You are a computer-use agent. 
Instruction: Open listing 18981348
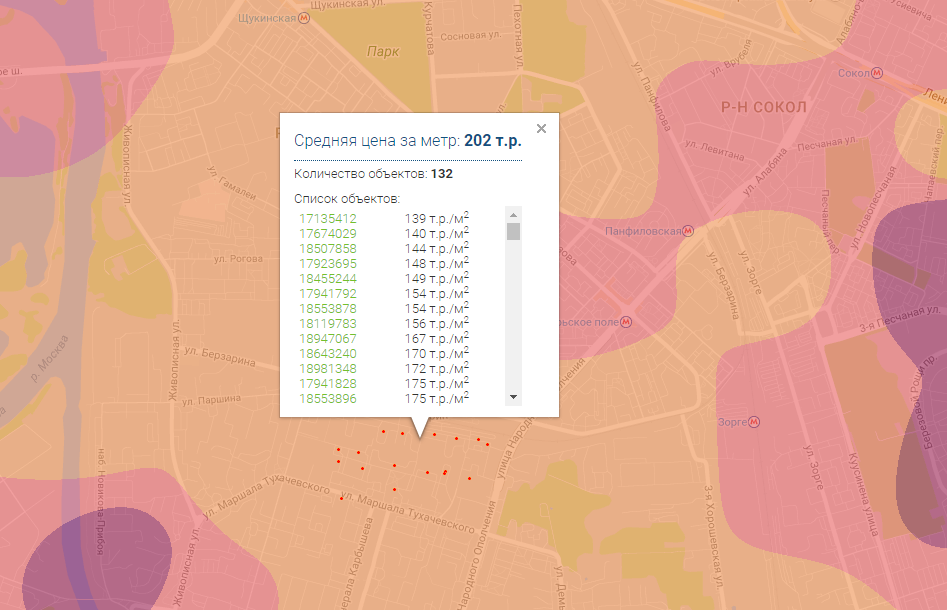pos(328,369)
